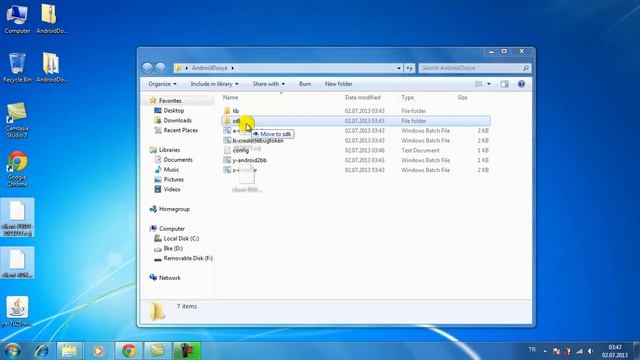Open the taskbar clock and date
The width and height of the screenshot is (640, 360).
coord(614,351)
